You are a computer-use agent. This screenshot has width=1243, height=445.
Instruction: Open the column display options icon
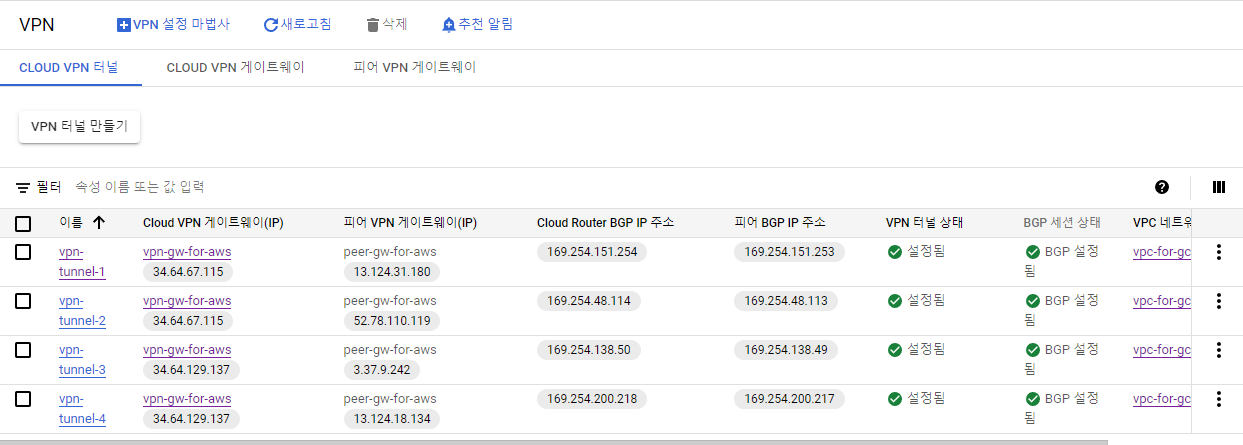[x=1219, y=187]
